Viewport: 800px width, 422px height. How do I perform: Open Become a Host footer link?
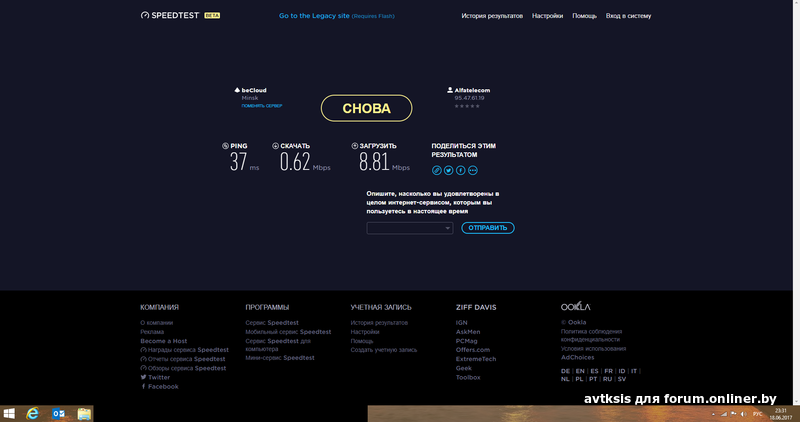[x=164, y=341]
